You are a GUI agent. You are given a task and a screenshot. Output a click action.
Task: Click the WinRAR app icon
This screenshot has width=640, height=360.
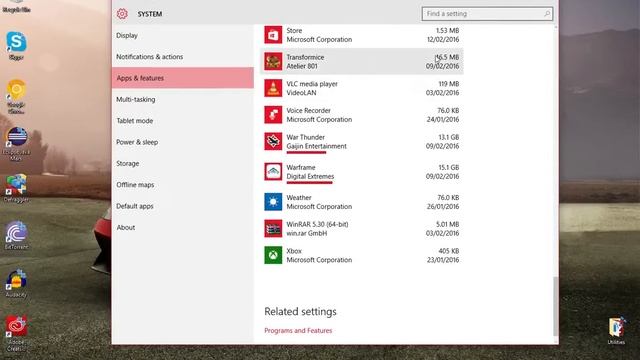(273, 228)
